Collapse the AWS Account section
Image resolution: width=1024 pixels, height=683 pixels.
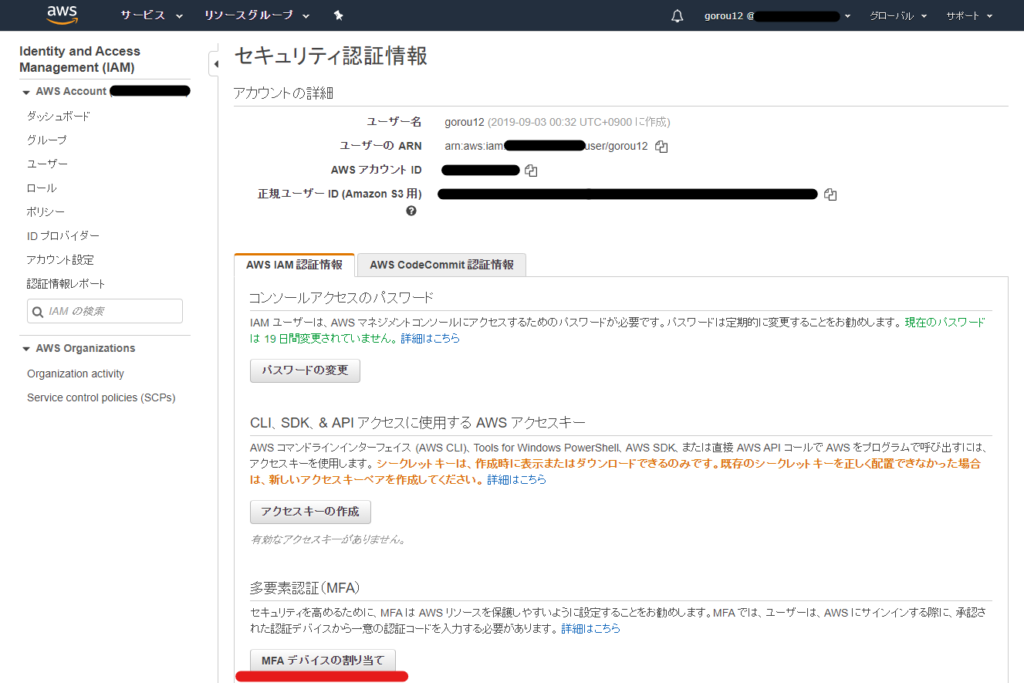(x=26, y=92)
